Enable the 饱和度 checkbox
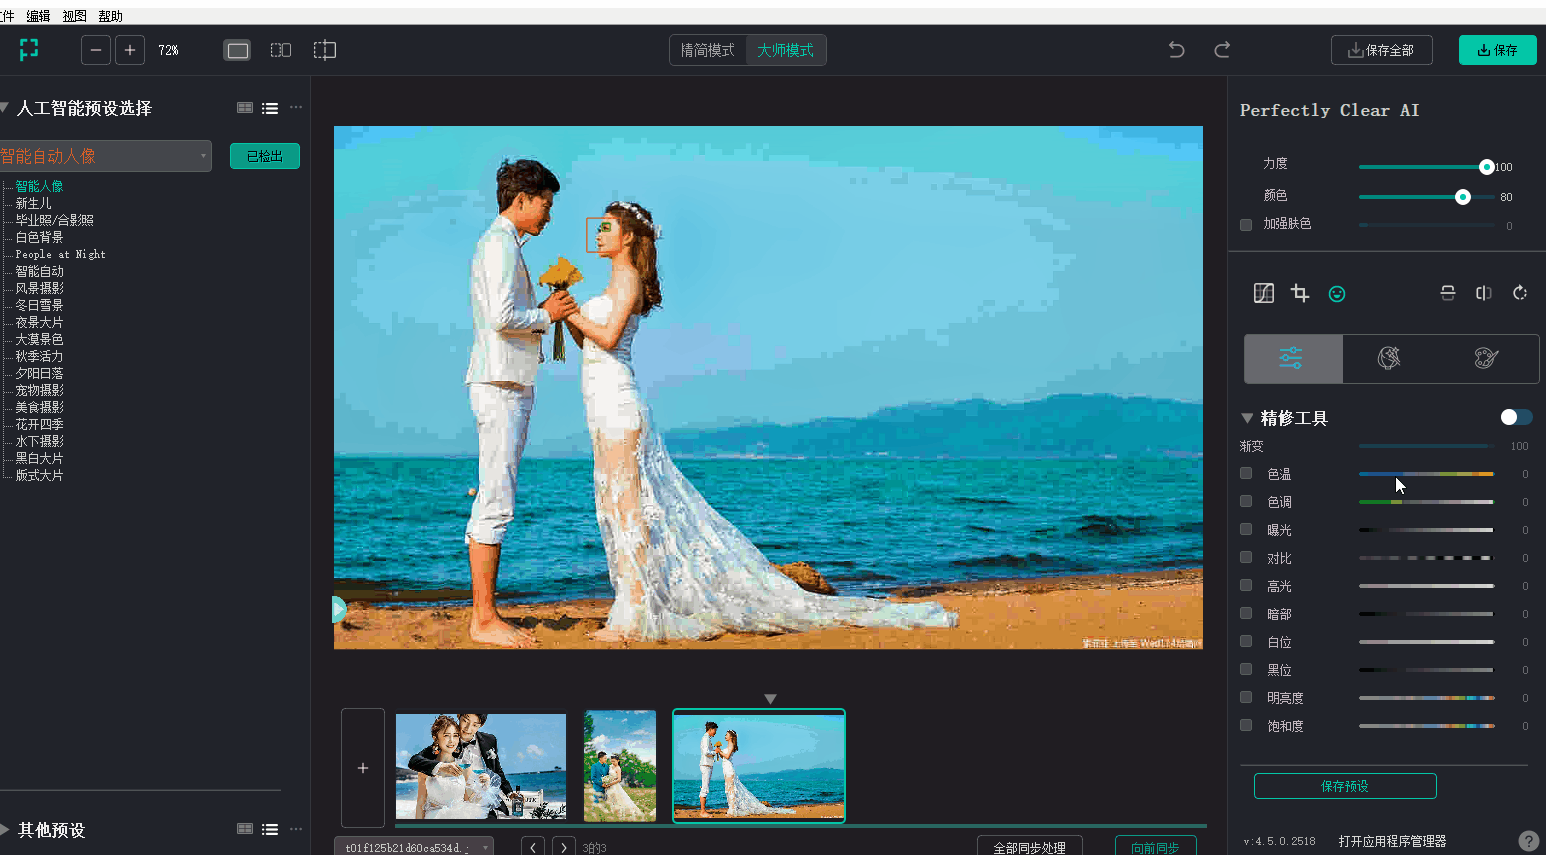 (x=1246, y=725)
